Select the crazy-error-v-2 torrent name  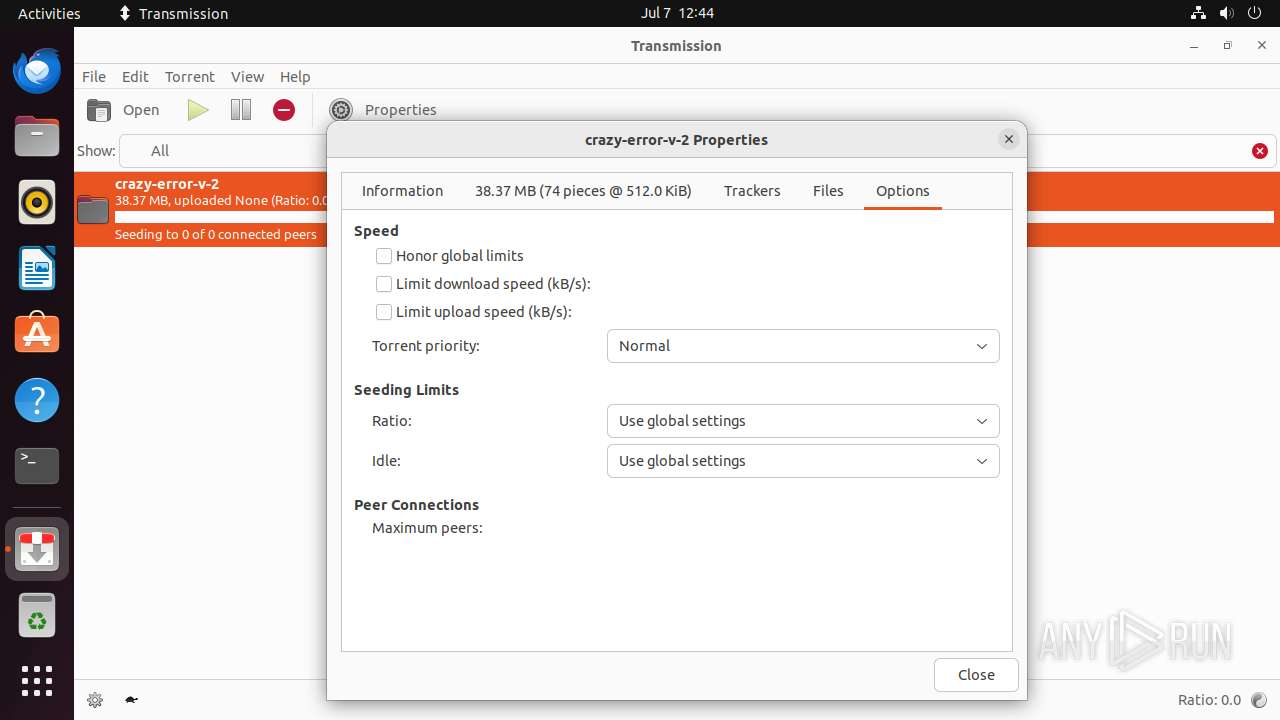167,184
